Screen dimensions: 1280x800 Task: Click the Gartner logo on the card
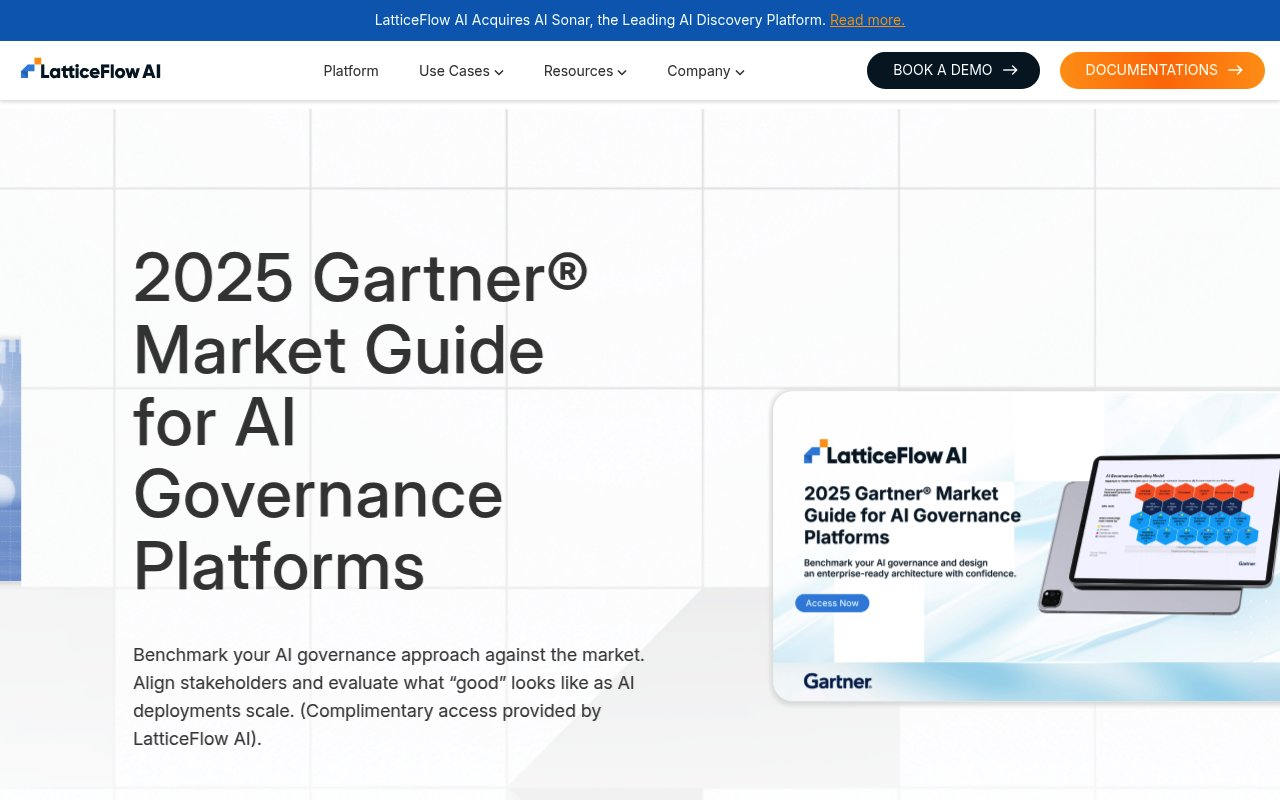pyautogui.click(x=838, y=681)
